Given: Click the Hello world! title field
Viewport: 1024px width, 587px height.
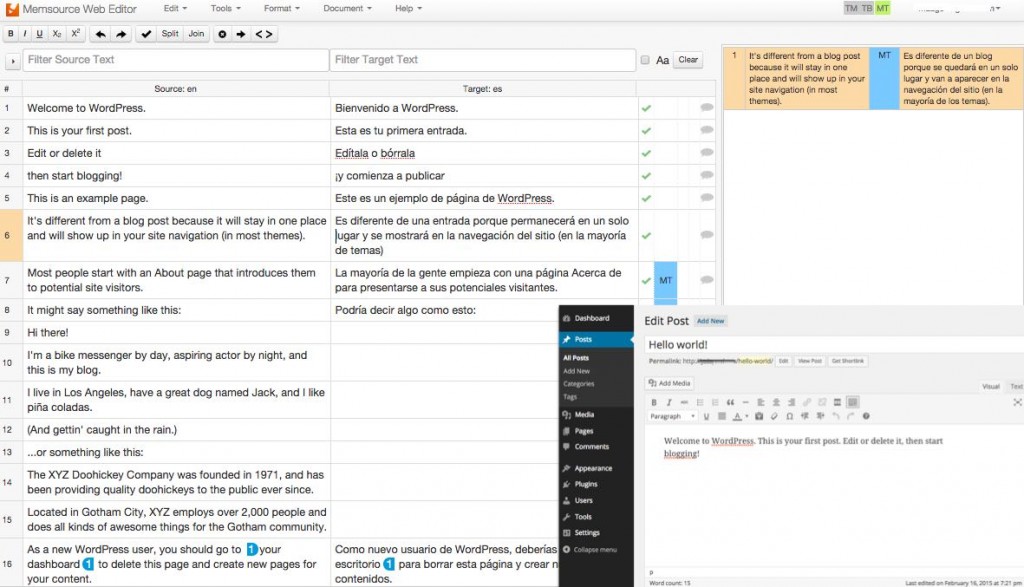Looking at the screenshot, I should [834, 345].
